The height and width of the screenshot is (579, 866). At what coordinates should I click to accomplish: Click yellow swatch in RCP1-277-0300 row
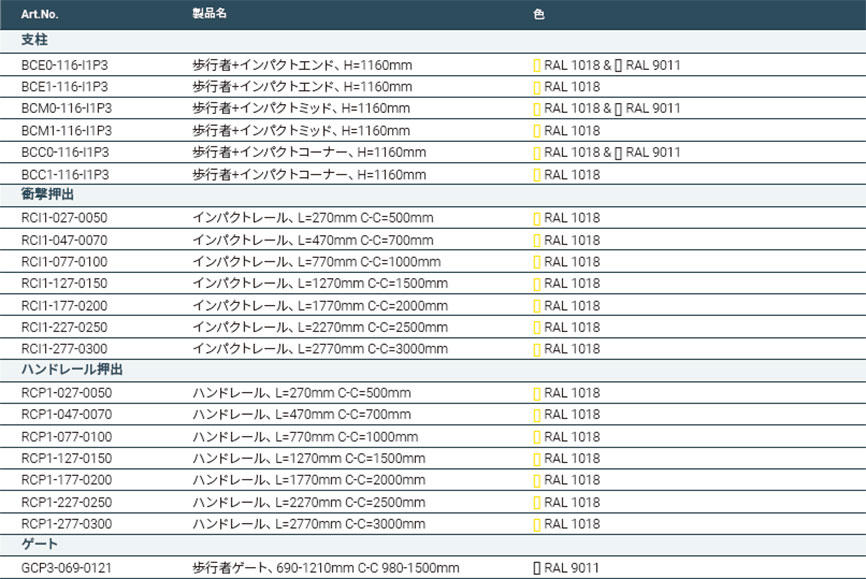(x=537, y=525)
